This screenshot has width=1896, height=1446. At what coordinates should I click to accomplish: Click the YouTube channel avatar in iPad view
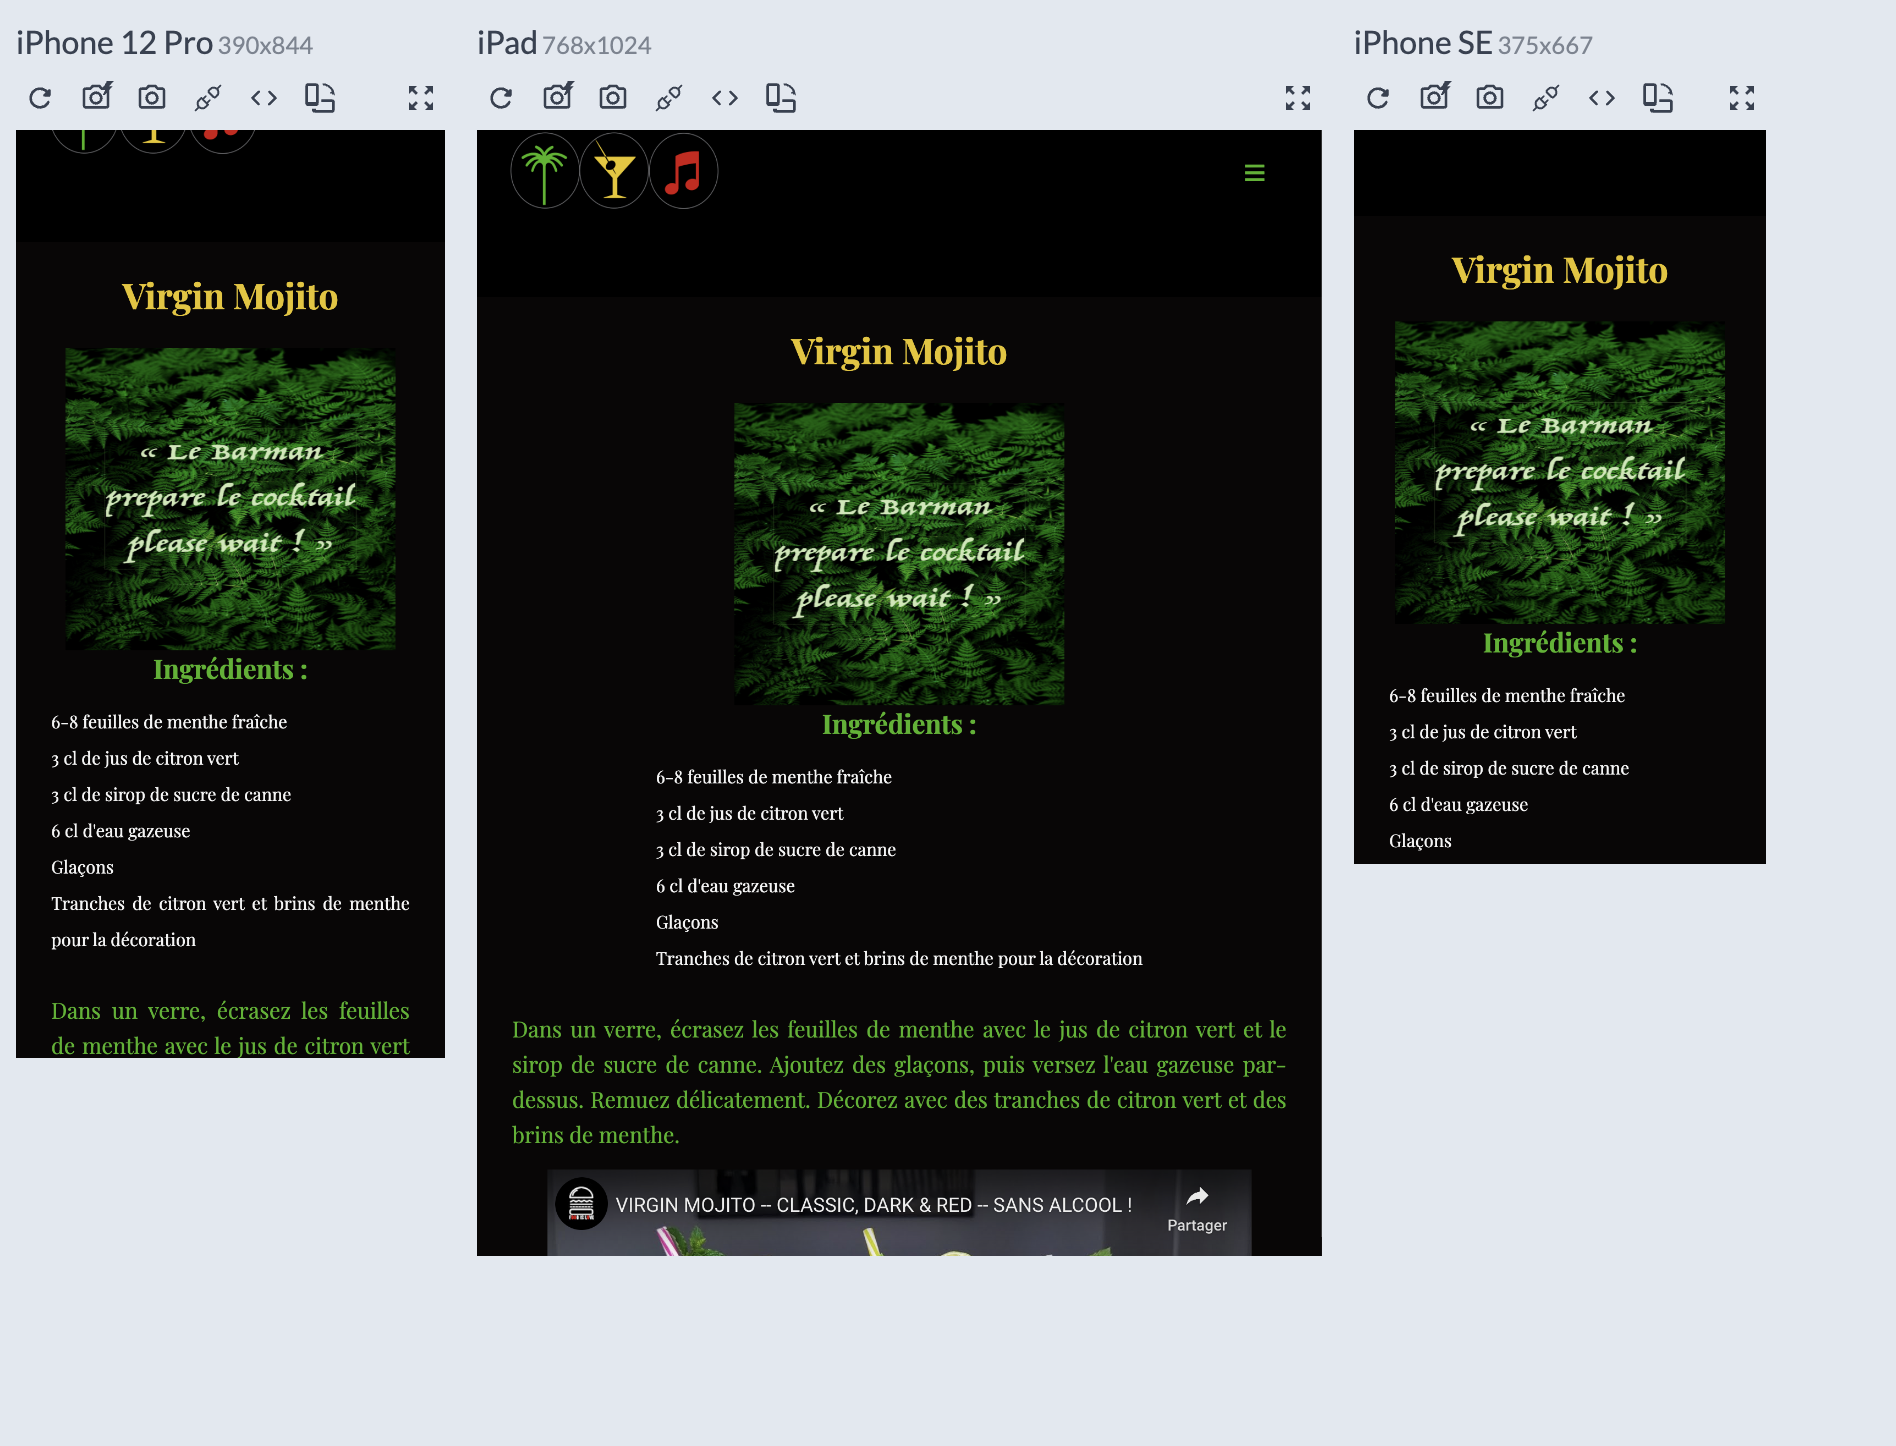(581, 1204)
